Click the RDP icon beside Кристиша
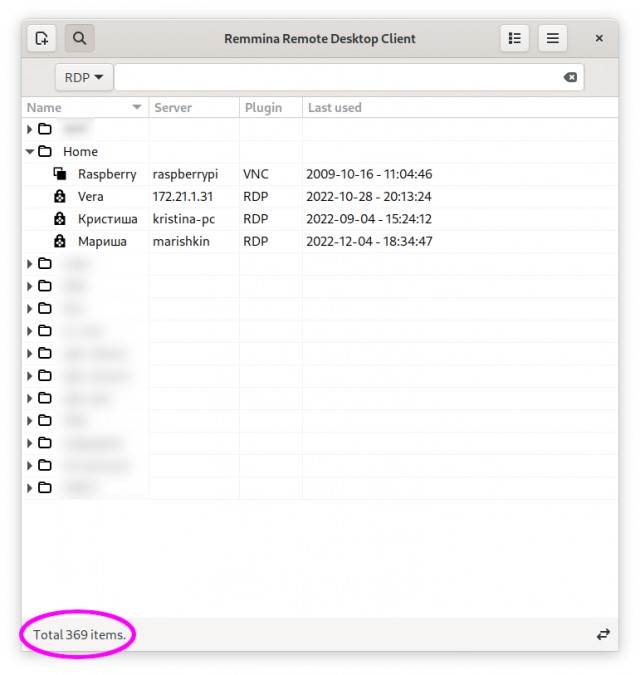The height and width of the screenshot is (675, 640). click(x=60, y=219)
